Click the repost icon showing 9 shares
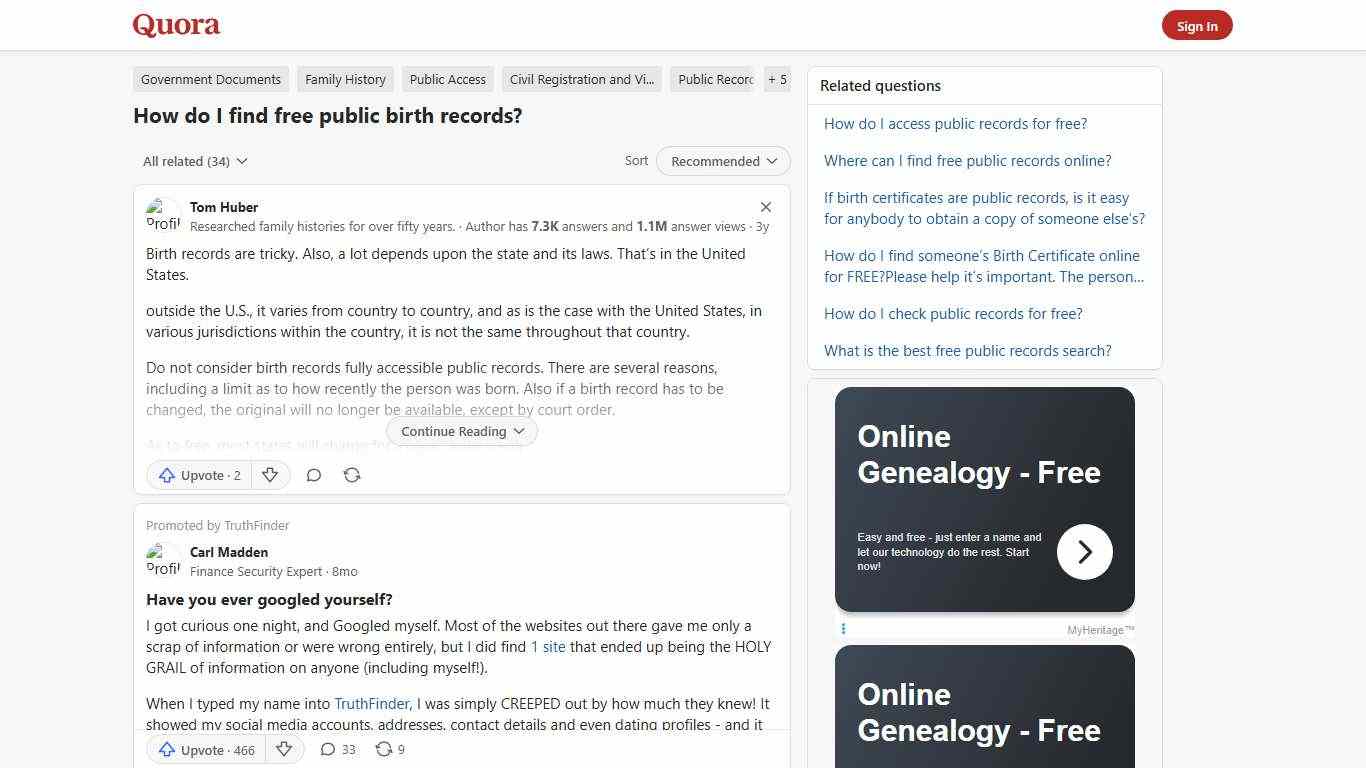 point(389,749)
